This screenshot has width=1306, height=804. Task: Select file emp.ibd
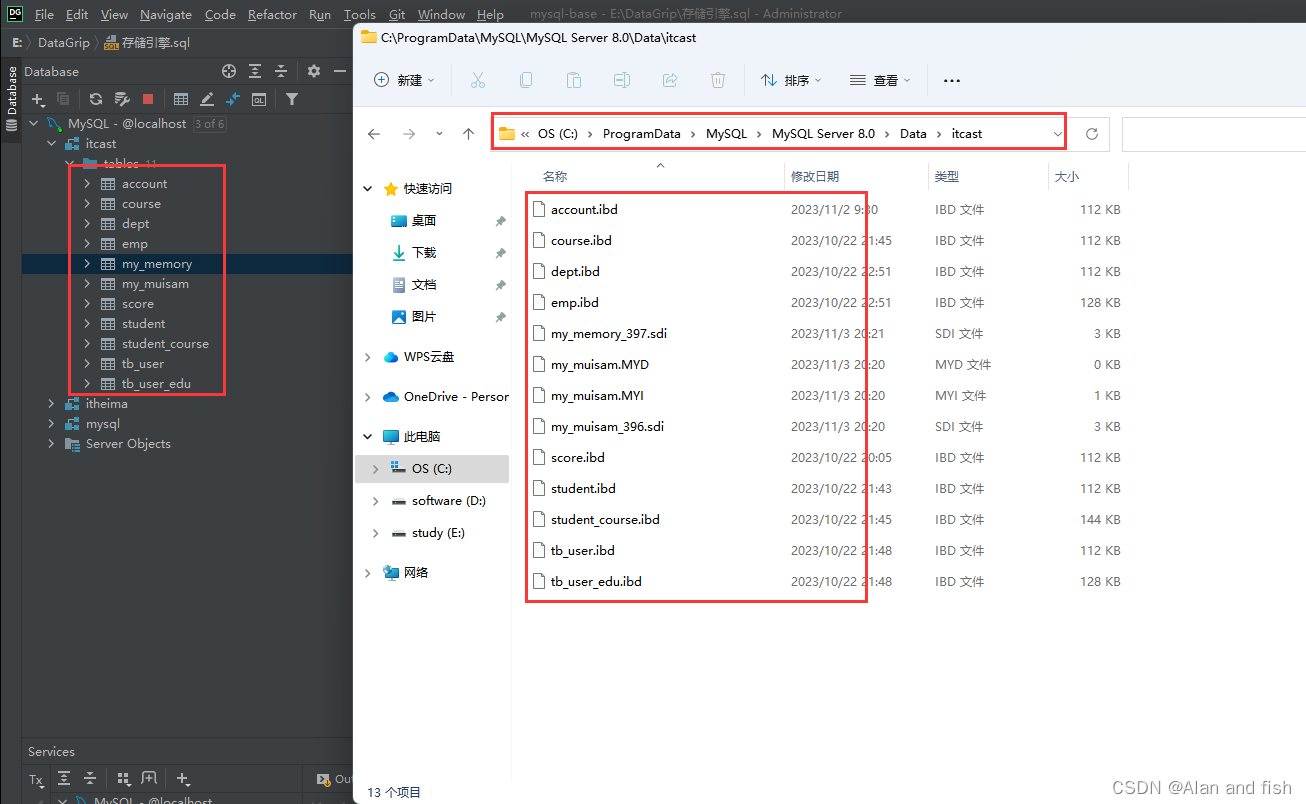pyautogui.click(x=575, y=303)
